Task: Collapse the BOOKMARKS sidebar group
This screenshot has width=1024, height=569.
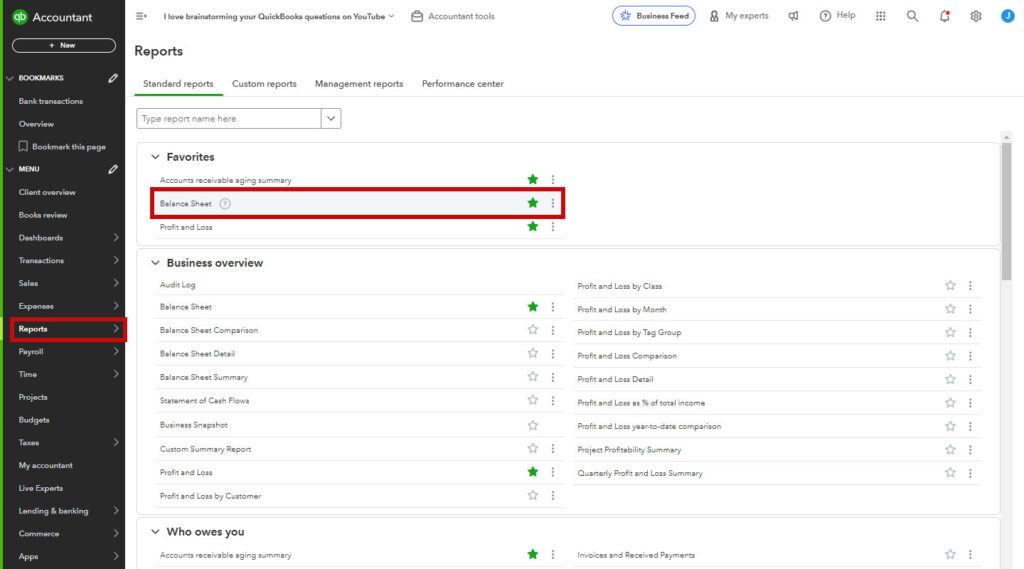Action: coord(10,78)
